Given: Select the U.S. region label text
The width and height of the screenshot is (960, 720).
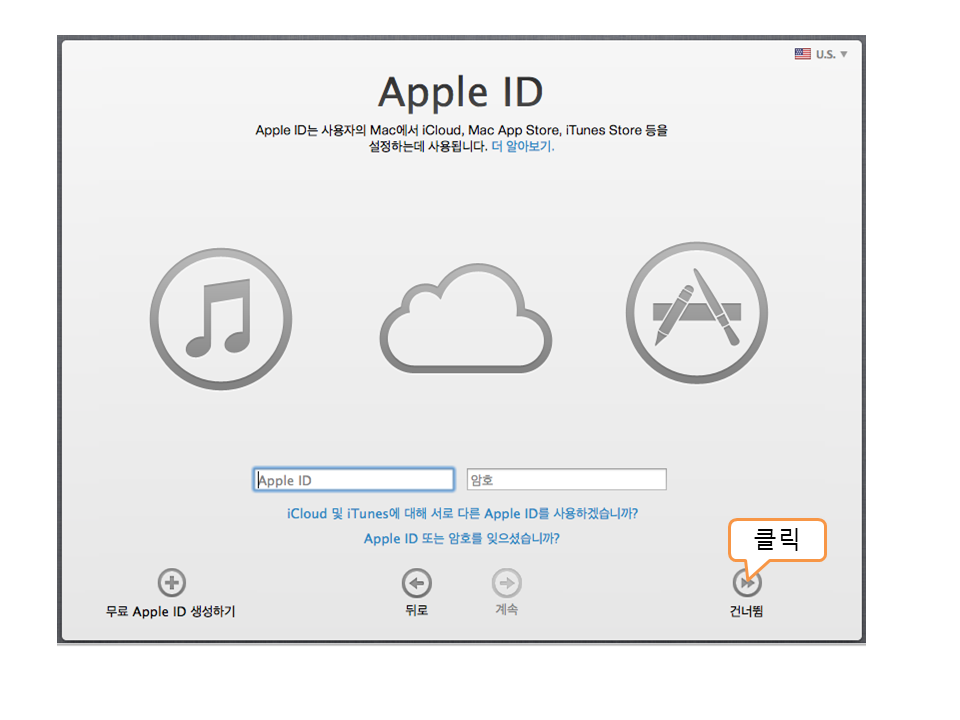Looking at the screenshot, I should 825,54.
